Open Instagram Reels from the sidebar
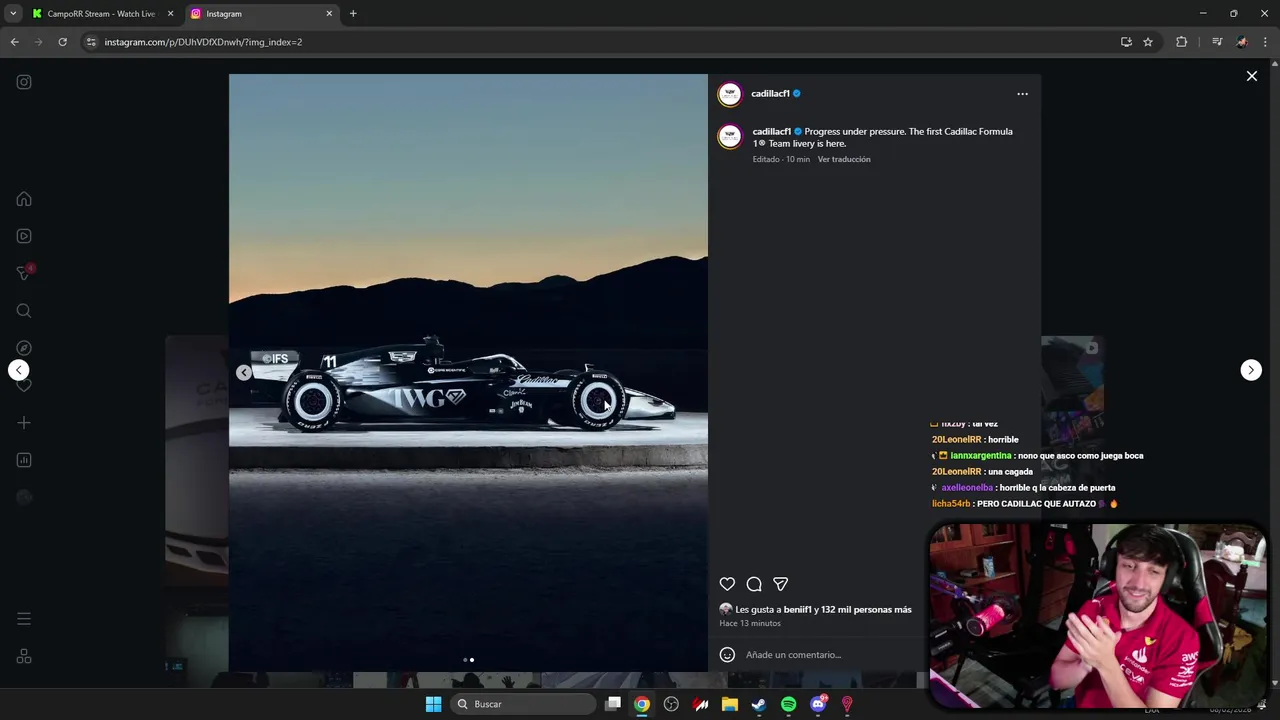Image resolution: width=1280 pixels, height=720 pixels. pyautogui.click(x=24, y=236)
